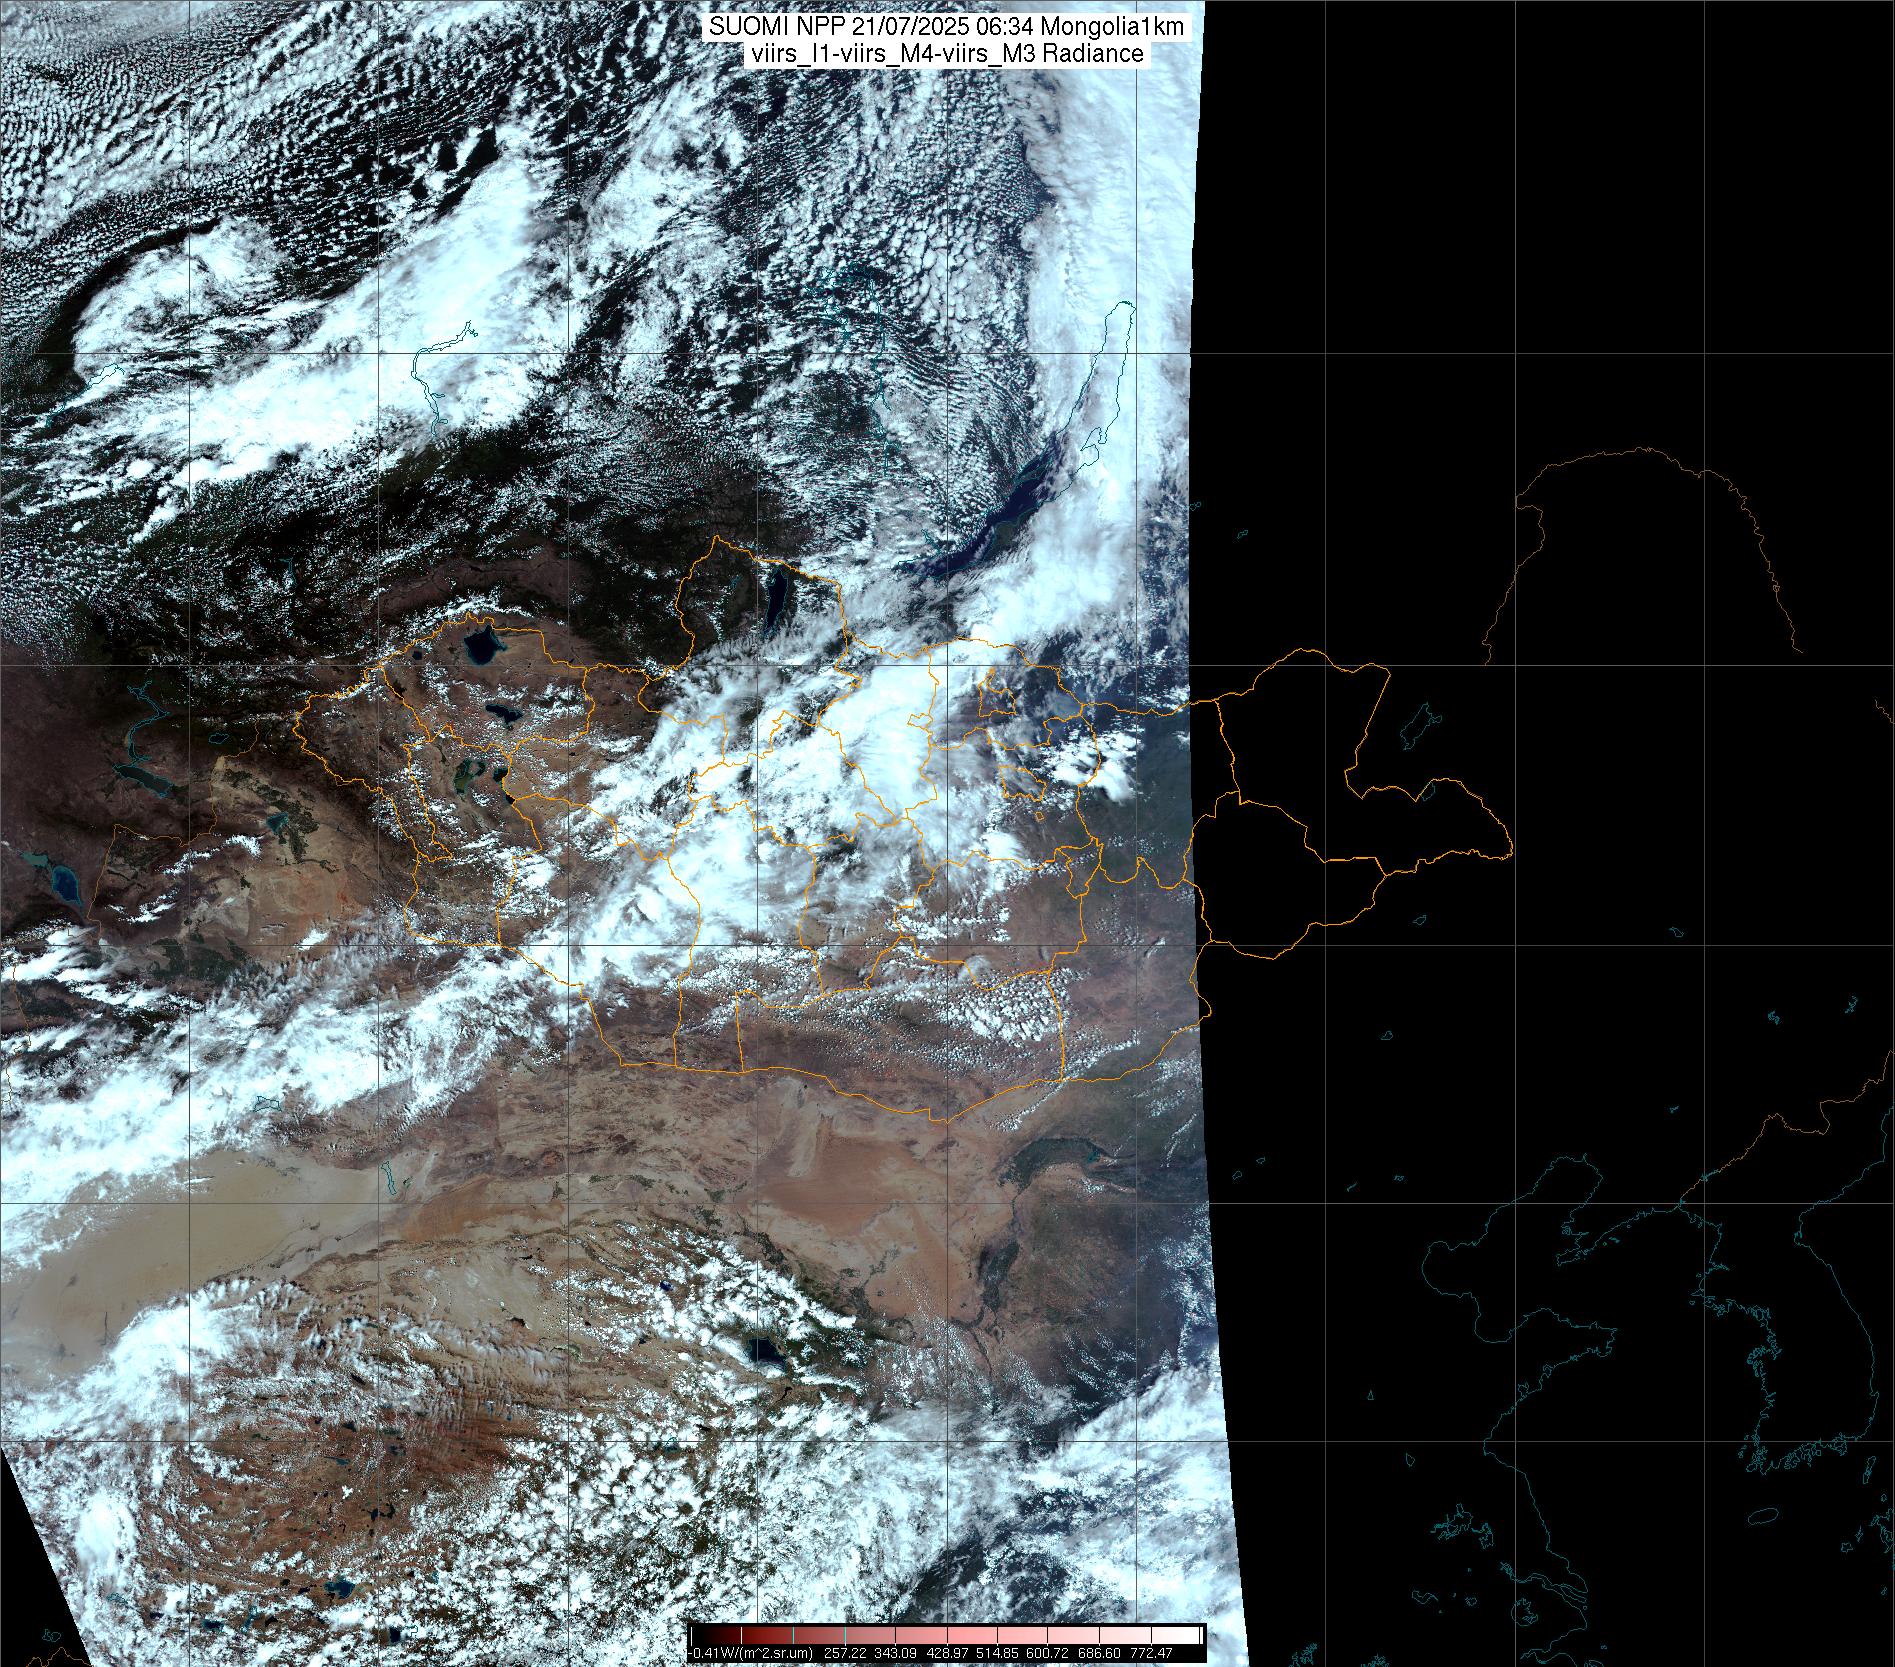Click large dark lake in northwest Mongolia

pos(481,645)
